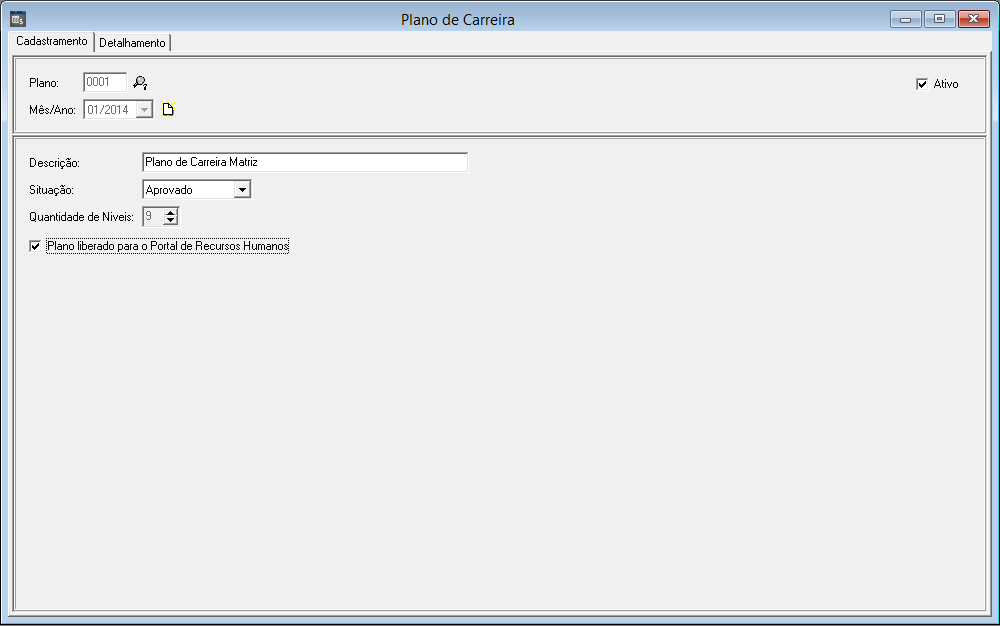Click the Plano search magnifier icon
1000x626 pixels.
click(140, 83)
